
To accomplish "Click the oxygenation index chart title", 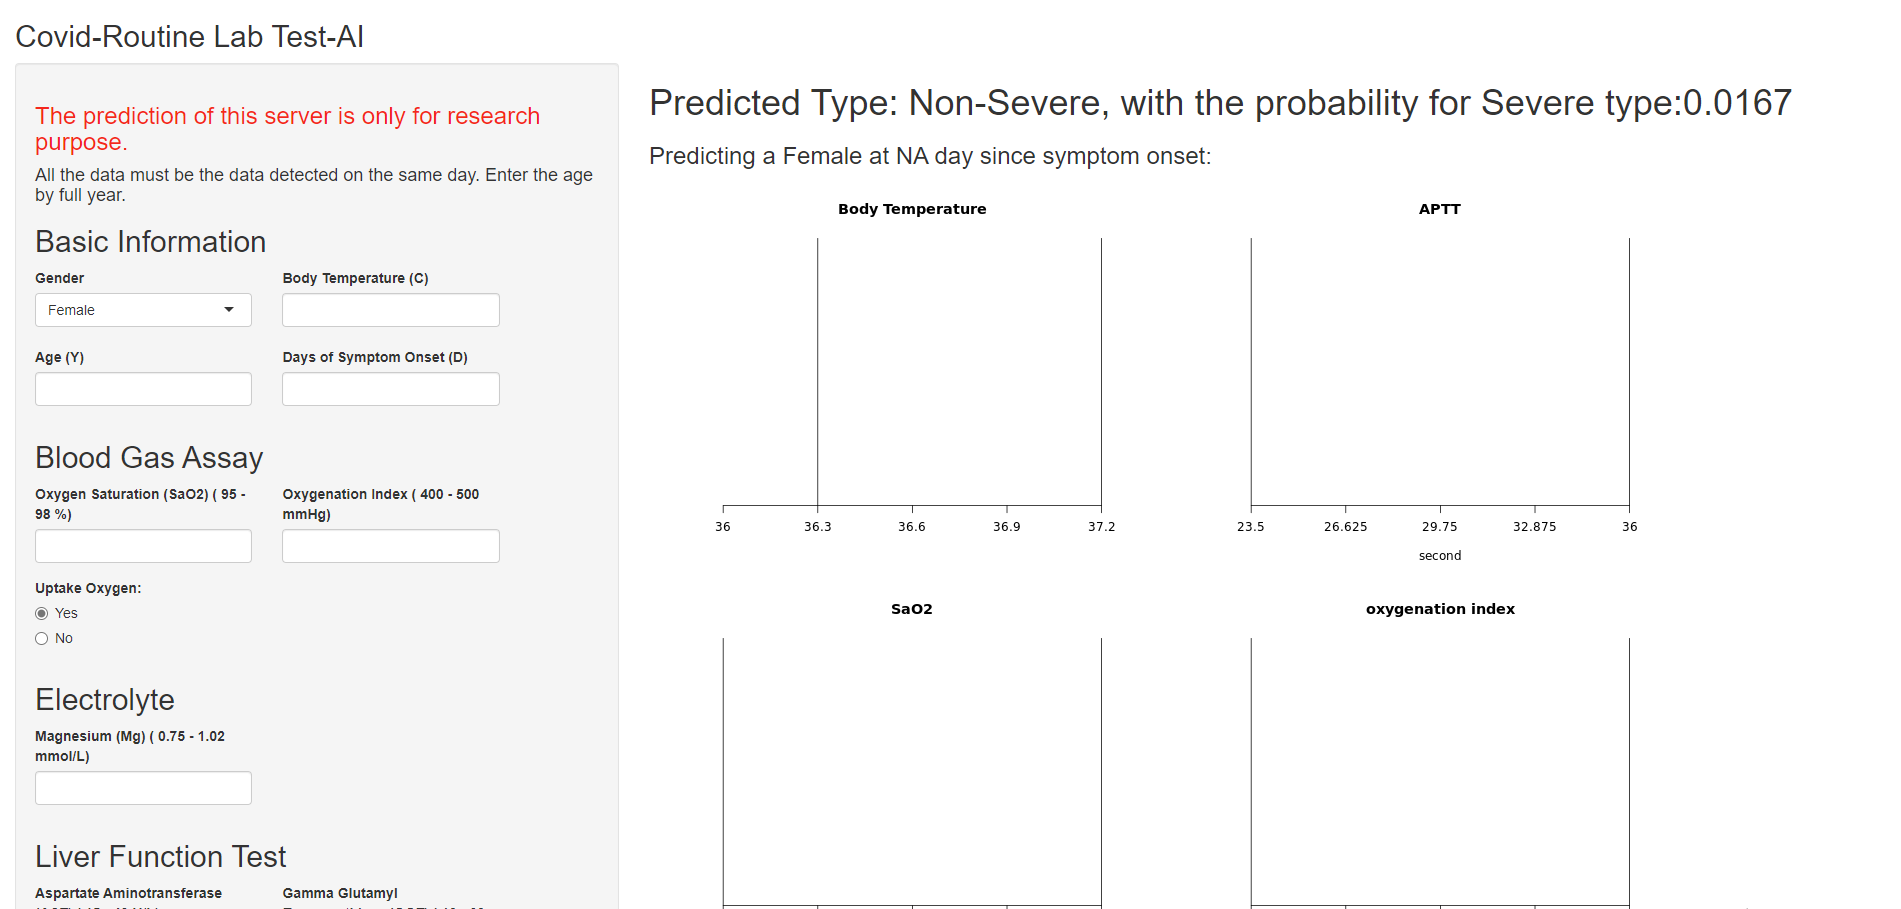I will (1439, 609).
